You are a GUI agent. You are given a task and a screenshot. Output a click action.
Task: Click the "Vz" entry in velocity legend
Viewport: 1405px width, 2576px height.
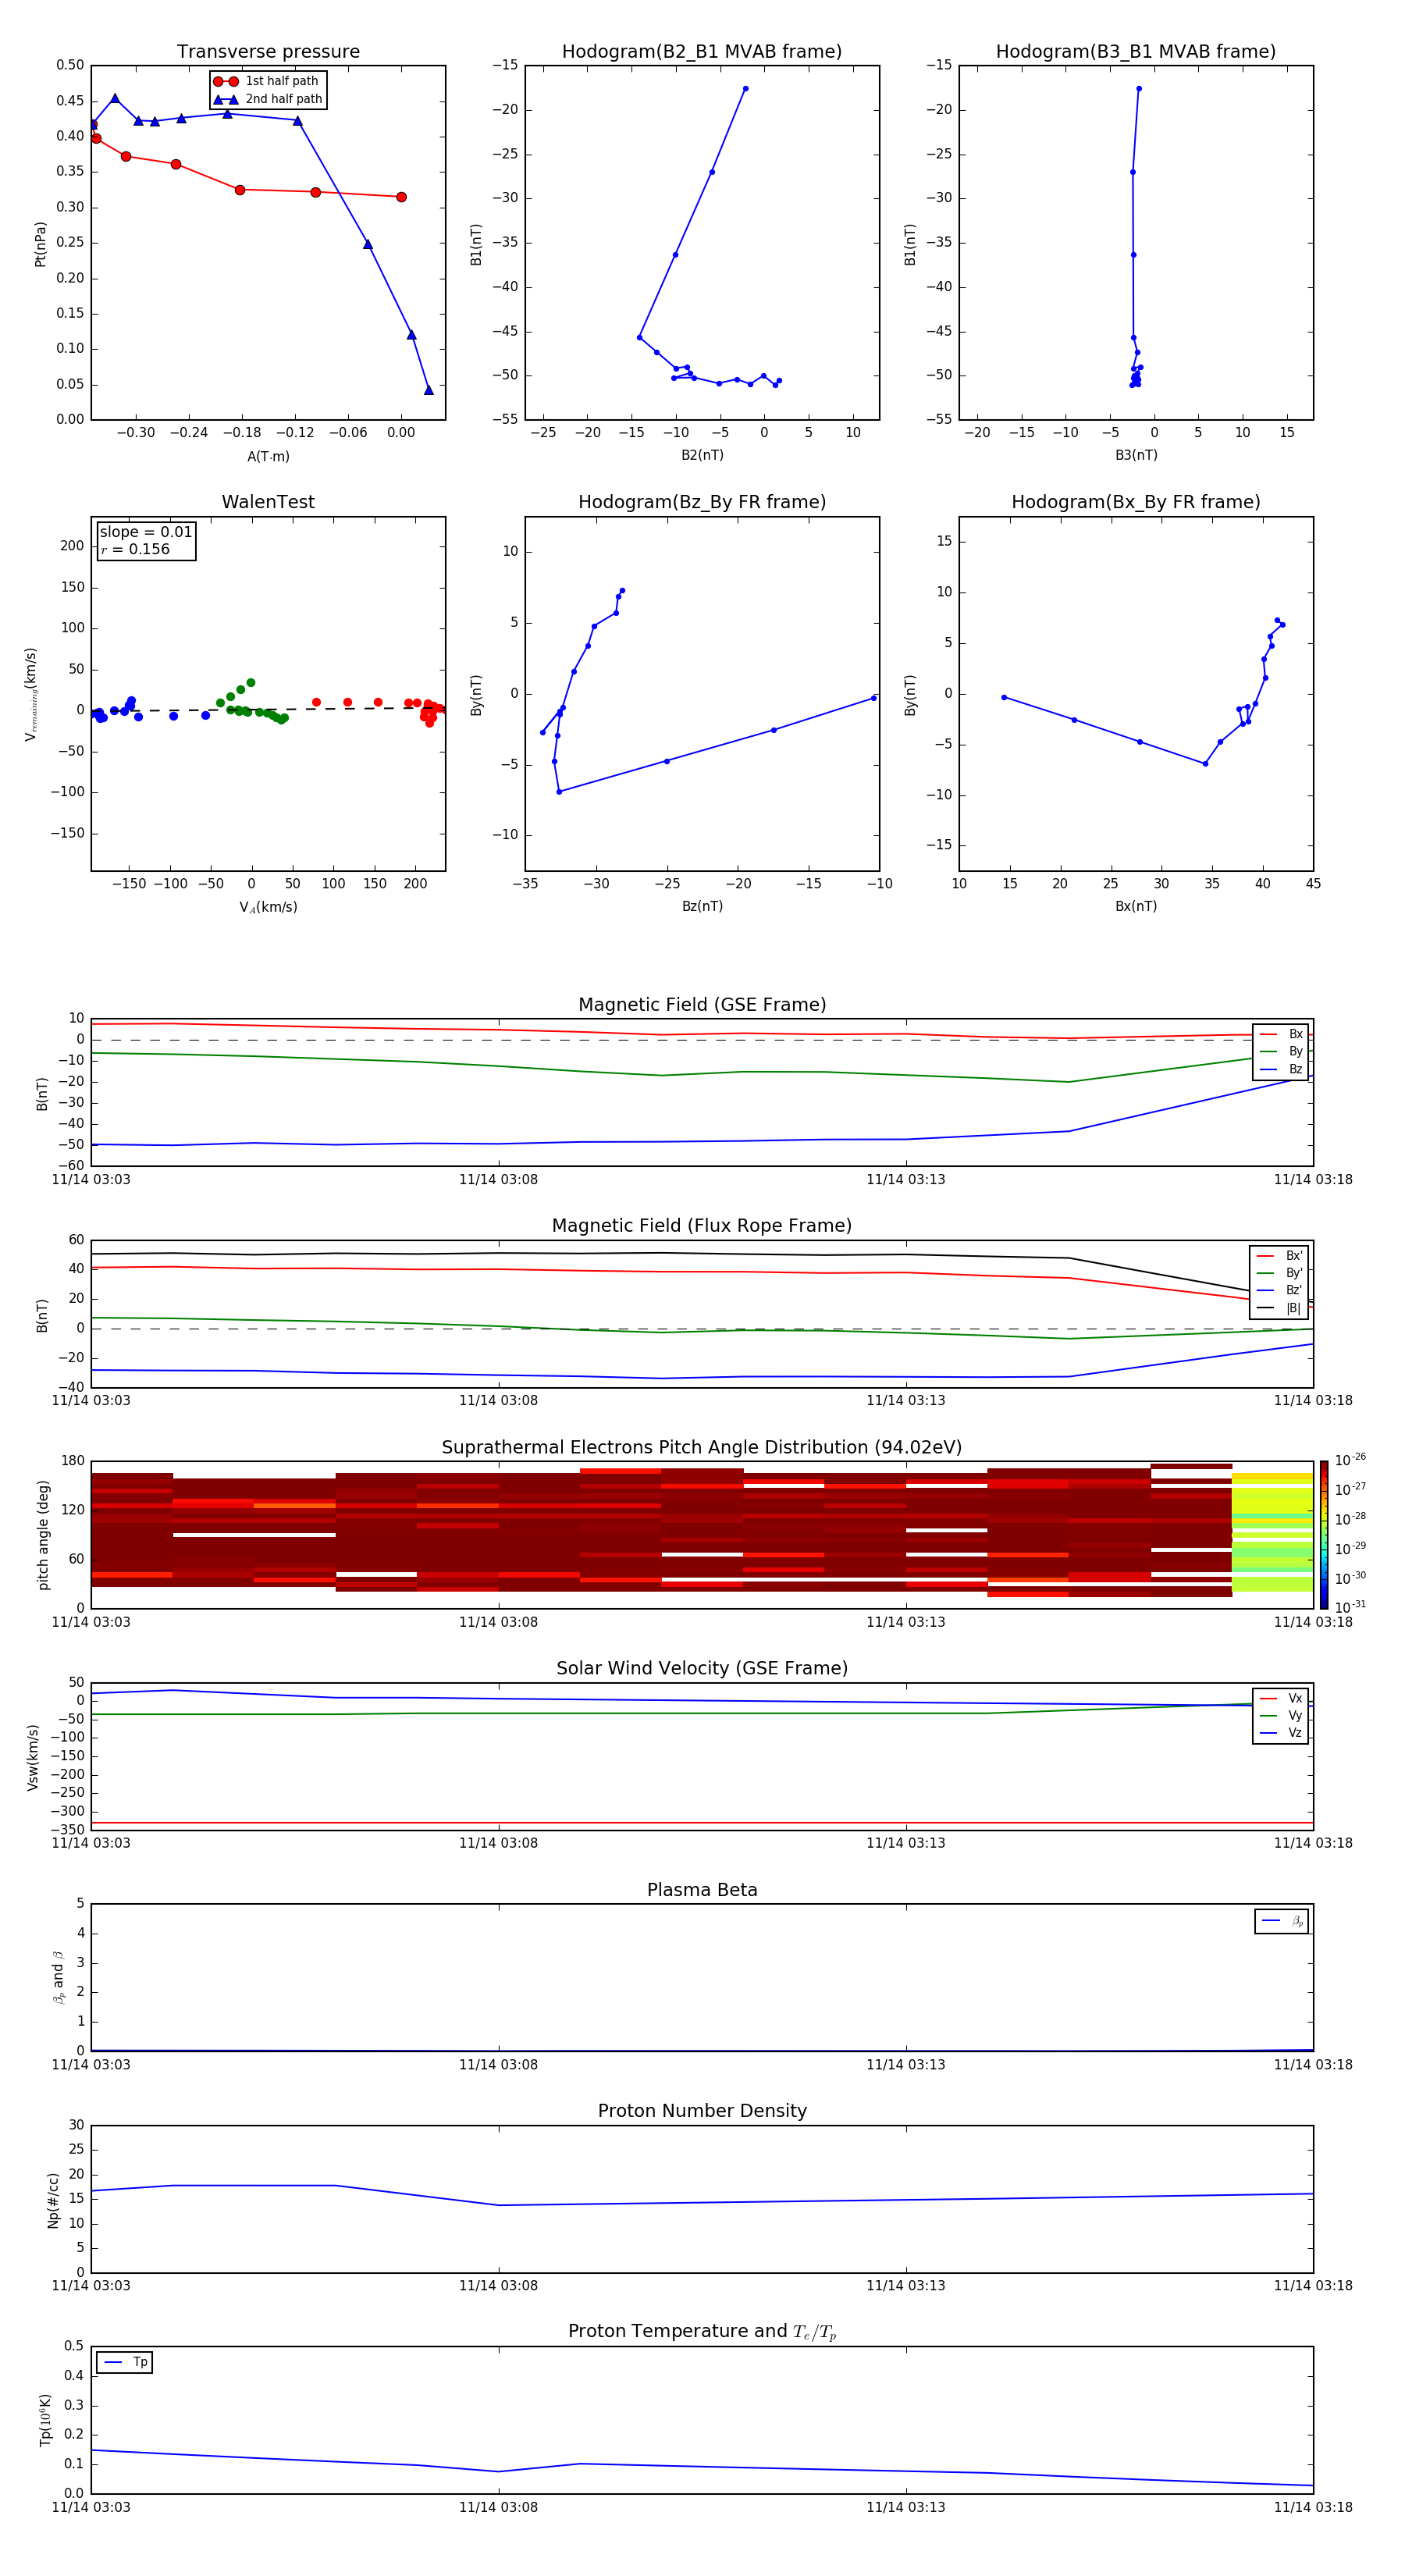1281,1733
